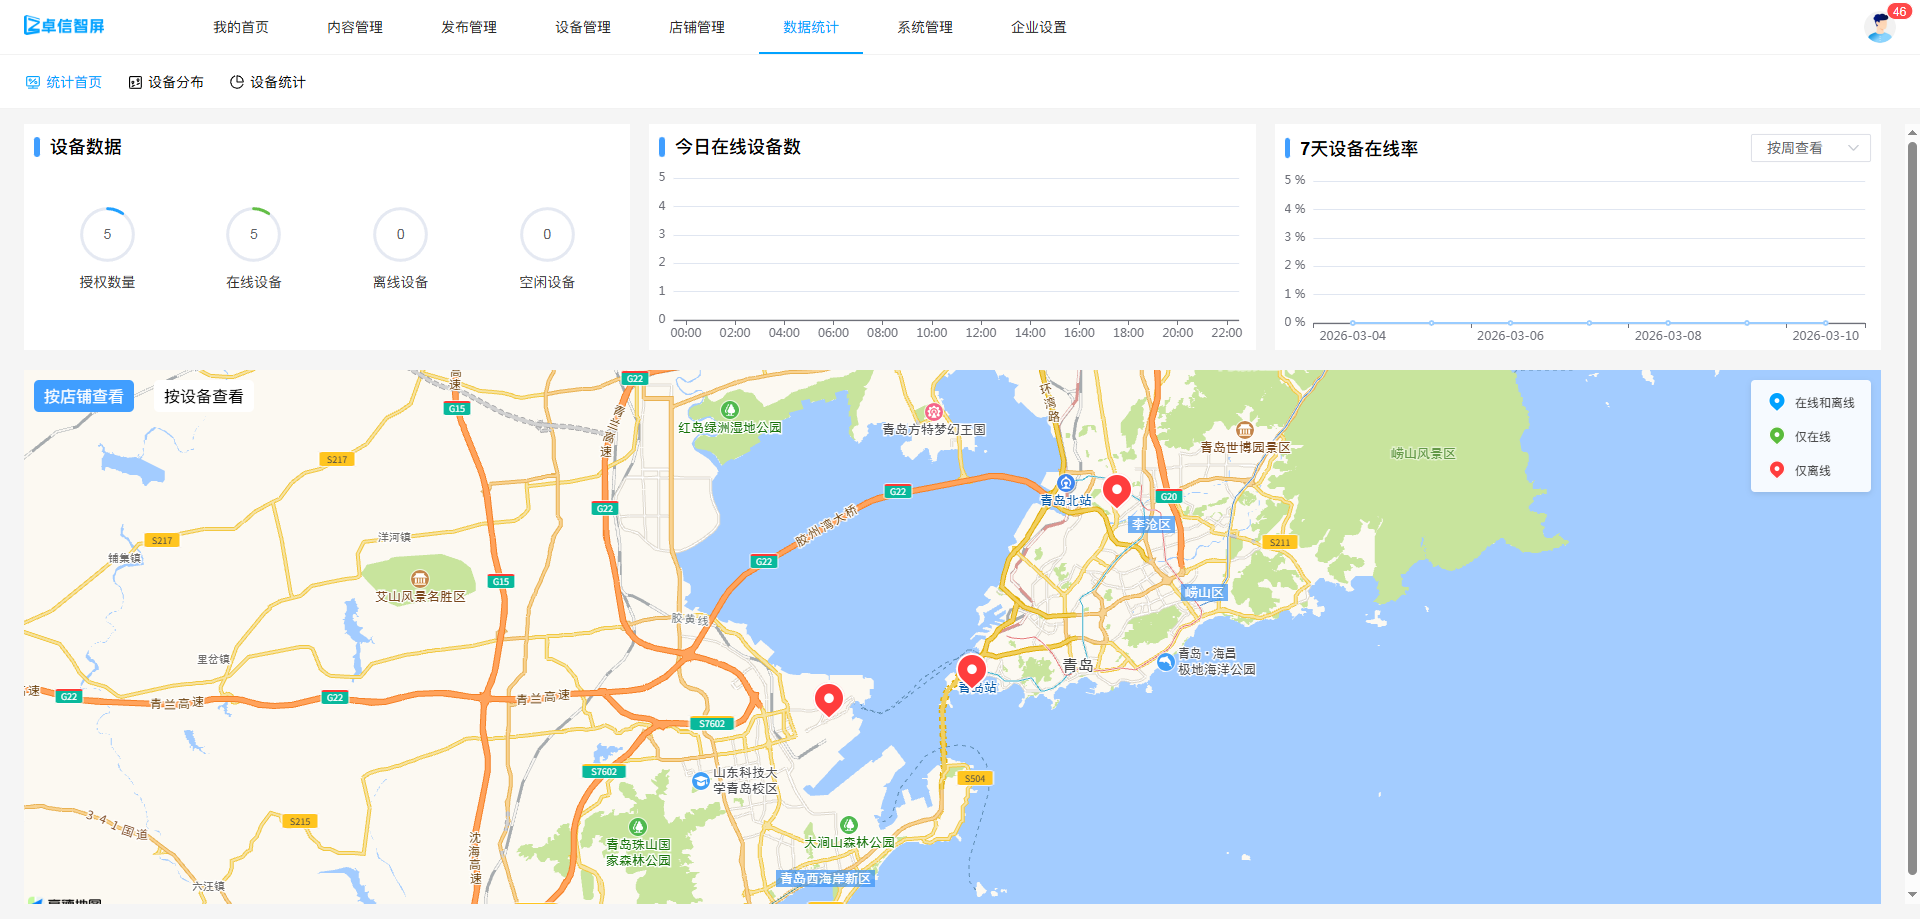Image resolution: width=1920 pixels, height=919 pixels.
Task: Open 店铺管理 menu
Action: 697,27
